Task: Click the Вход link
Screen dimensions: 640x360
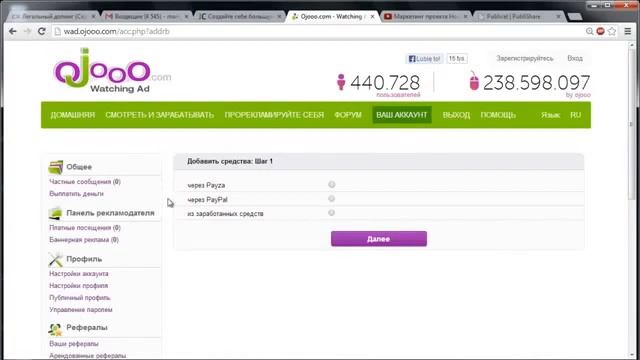Action: point(575,58)
